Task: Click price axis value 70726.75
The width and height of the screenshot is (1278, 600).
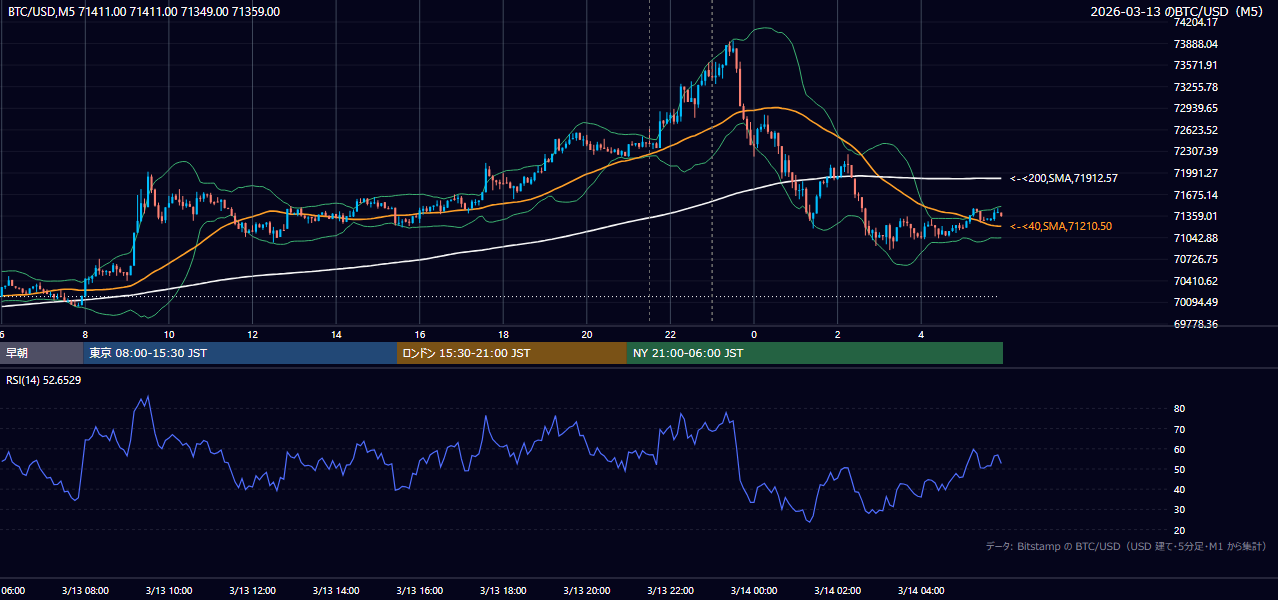Action: point(1196,259)
